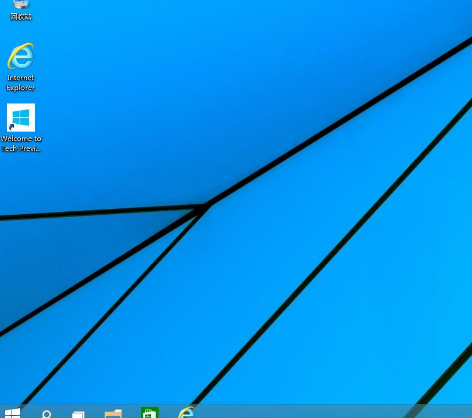Select the Welcome to Tech Preview shortcut icon
This screenshot has width=472, height=418.
click(21, 117)
